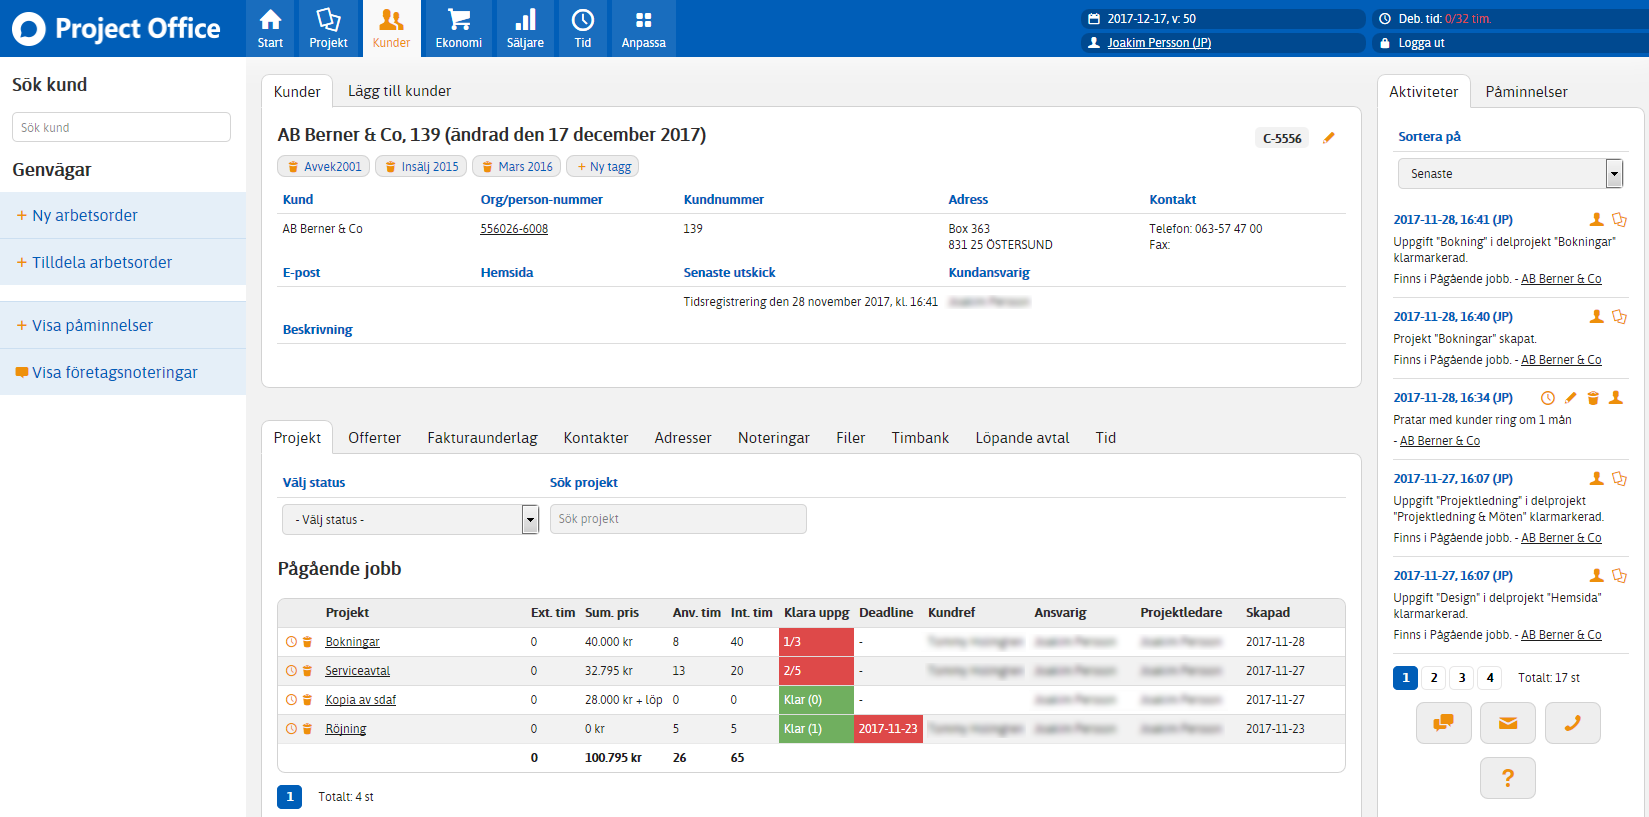
Task: Open the Påminnelser tab
Action: click(x=1526, y=92)
